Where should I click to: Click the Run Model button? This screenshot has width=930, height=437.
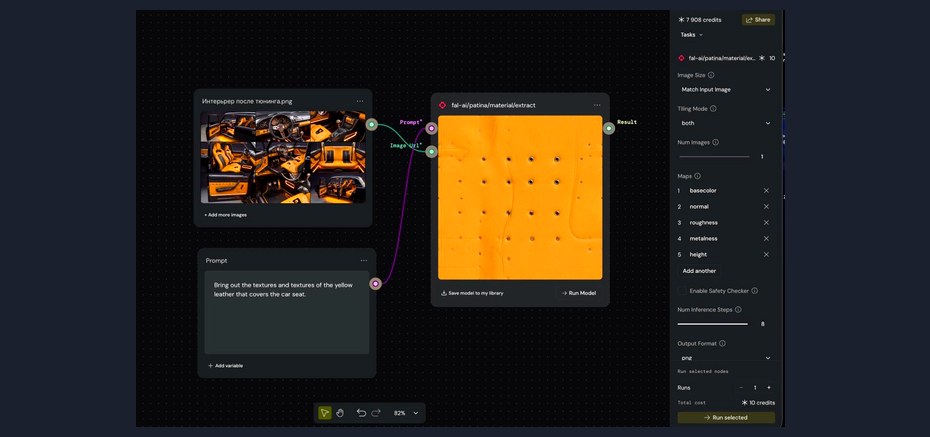(578, 293)
